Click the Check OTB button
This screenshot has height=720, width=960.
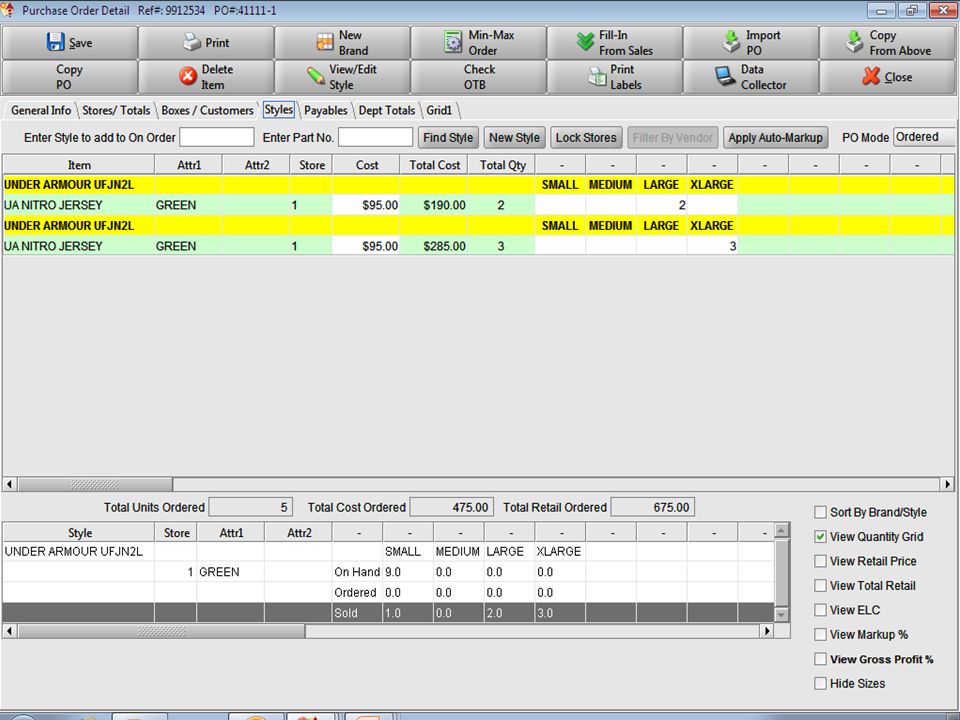(479, 77)
